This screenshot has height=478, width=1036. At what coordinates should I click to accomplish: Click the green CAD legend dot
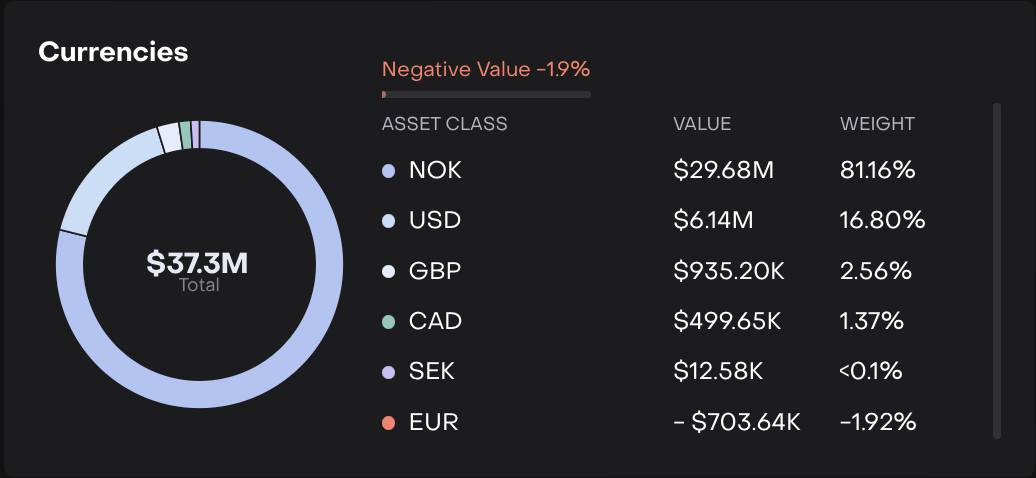click(389, 322)
